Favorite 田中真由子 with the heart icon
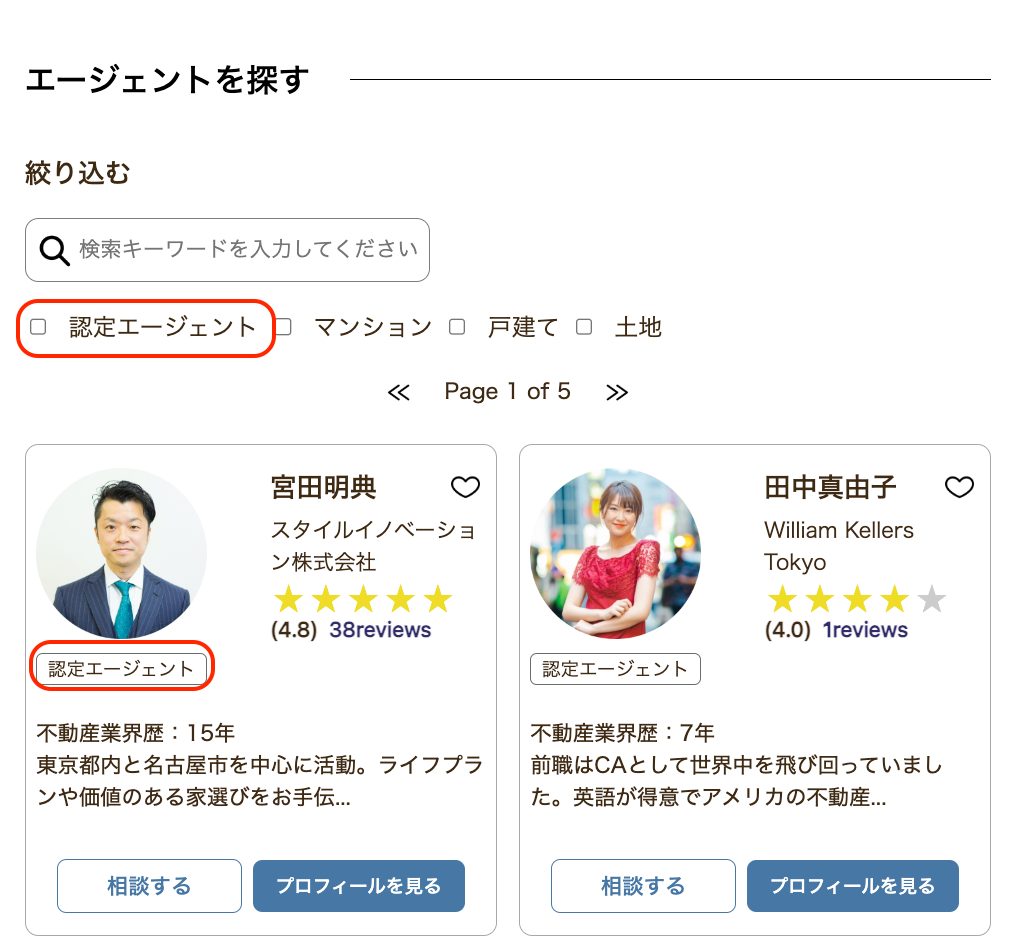This screenshot has width=1016, height=943. (x=959, y=487)
